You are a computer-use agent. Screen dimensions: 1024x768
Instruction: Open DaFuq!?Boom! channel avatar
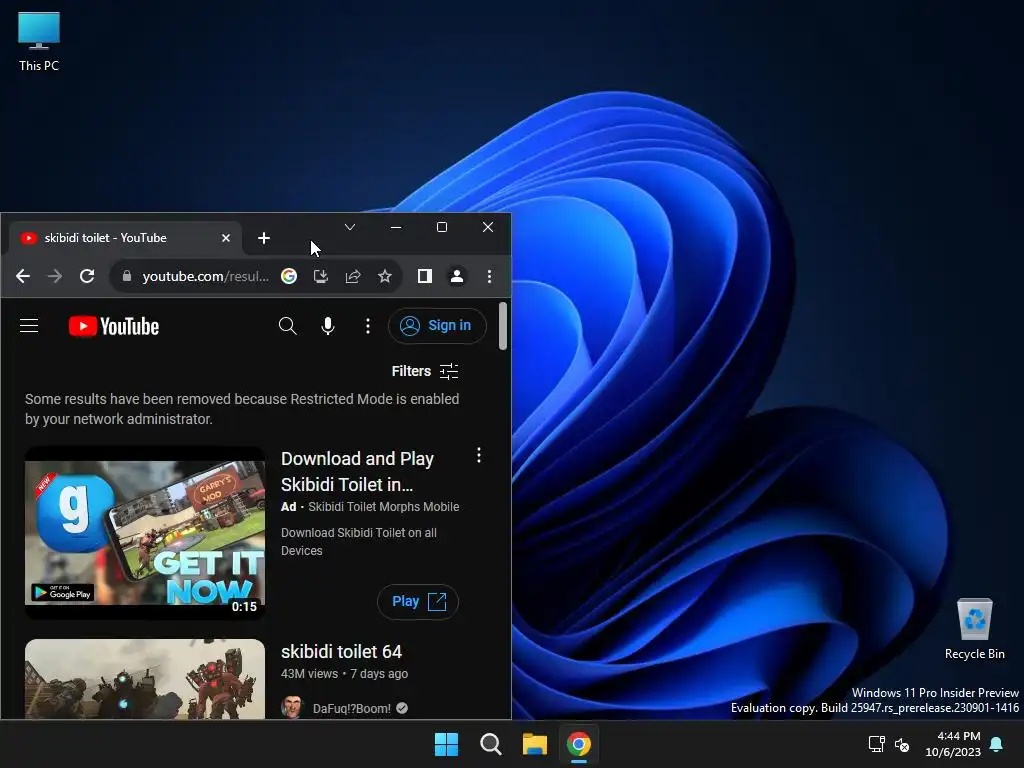(292, 707)
